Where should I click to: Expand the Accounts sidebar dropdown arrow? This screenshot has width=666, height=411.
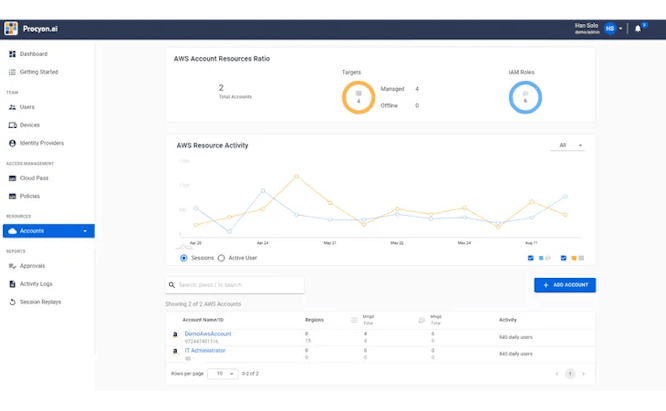pos(85,231)
